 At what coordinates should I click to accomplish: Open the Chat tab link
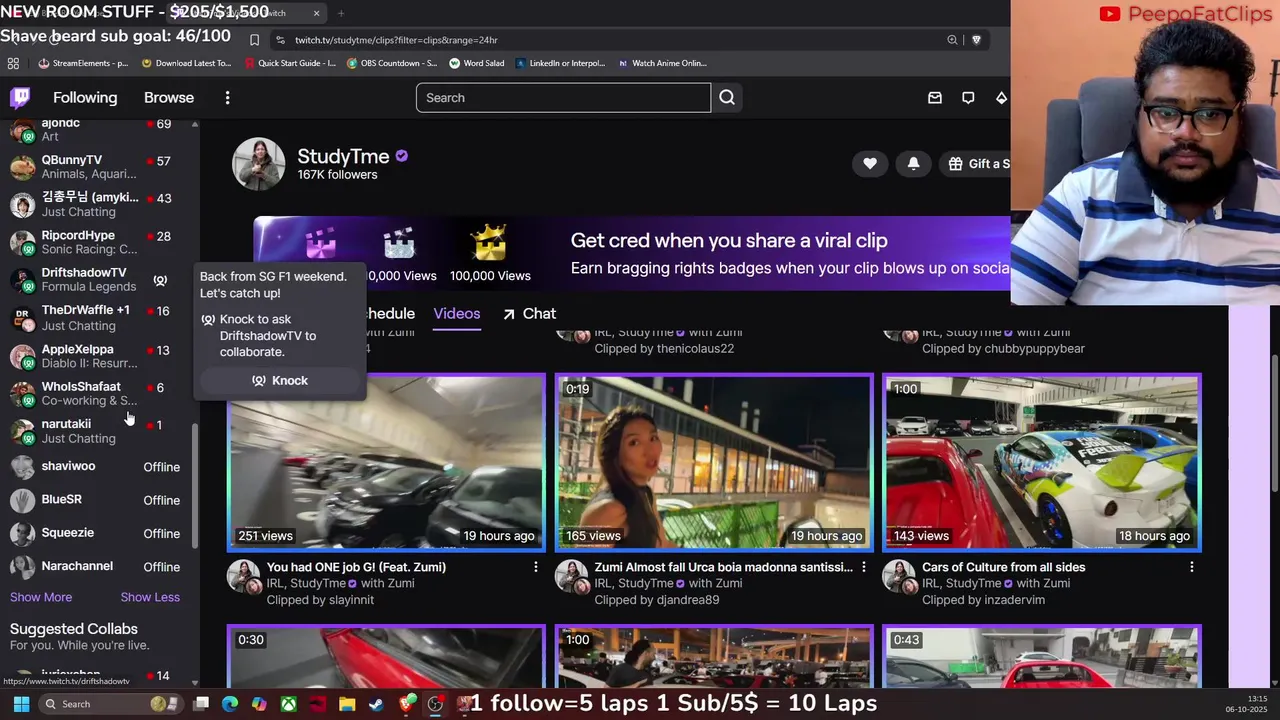coord(529,313)
